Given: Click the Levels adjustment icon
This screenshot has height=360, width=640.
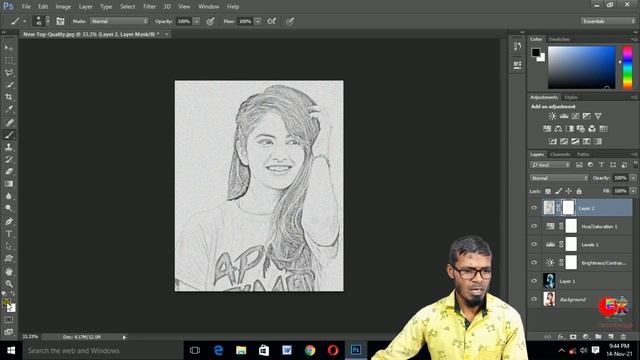Looking at the screenshot, I should point(564,116).
